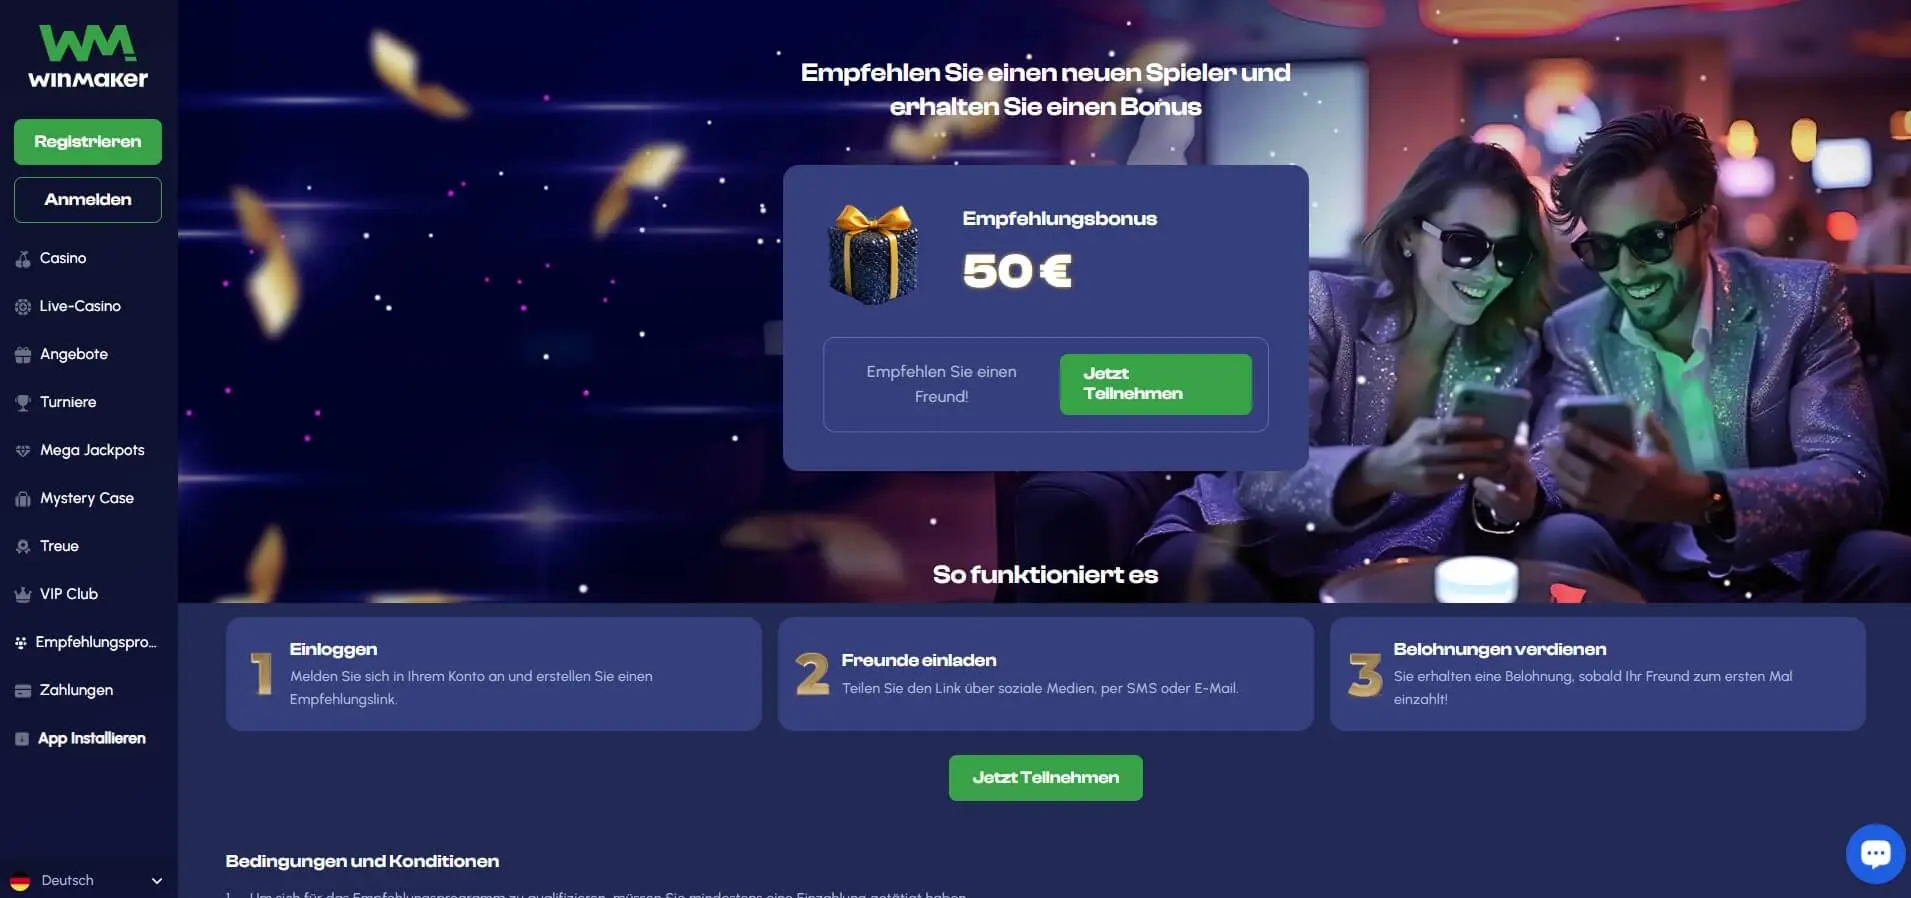Viewport: 1911px width, 898px height.
Task: Select the Turniere trophy icon
Action: (x=23, y=403)
